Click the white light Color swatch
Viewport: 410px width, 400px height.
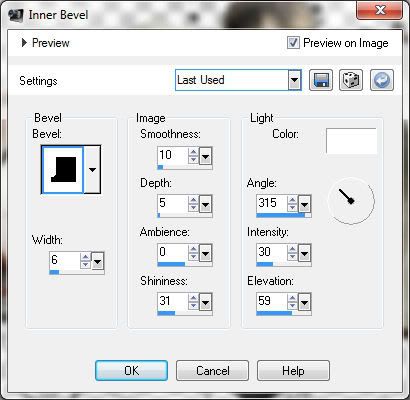(351, 141)
